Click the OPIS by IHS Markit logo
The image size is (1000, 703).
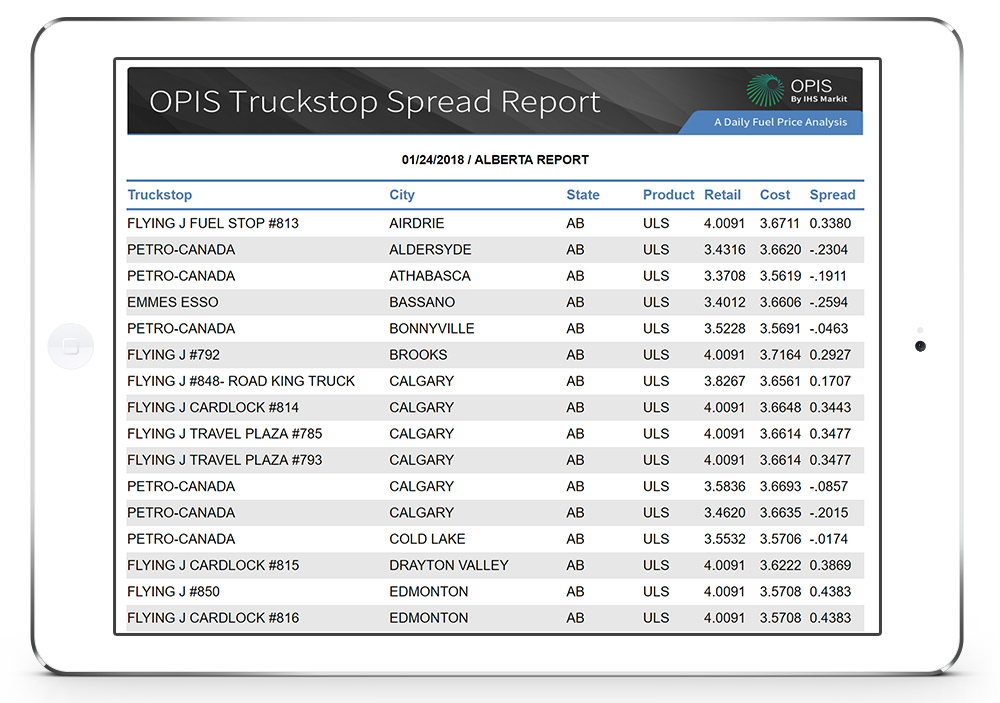click(797, 90)
